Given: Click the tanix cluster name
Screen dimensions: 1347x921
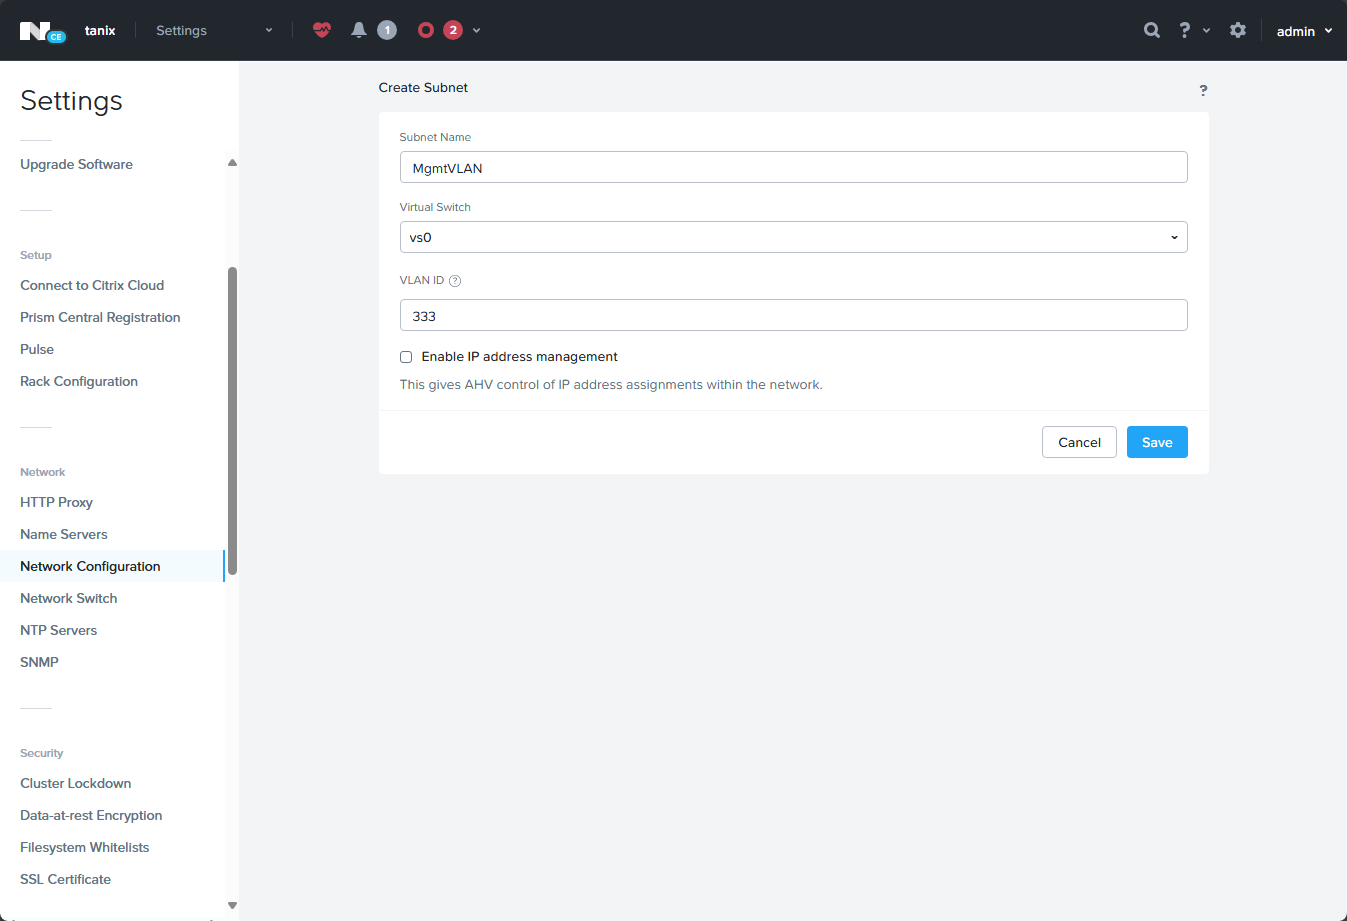Looking at the screenshot, I should pos(100,31).
